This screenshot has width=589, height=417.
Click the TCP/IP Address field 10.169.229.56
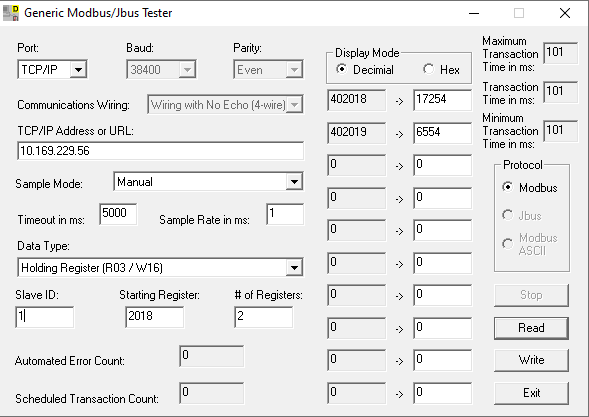(x=160, y=151)
